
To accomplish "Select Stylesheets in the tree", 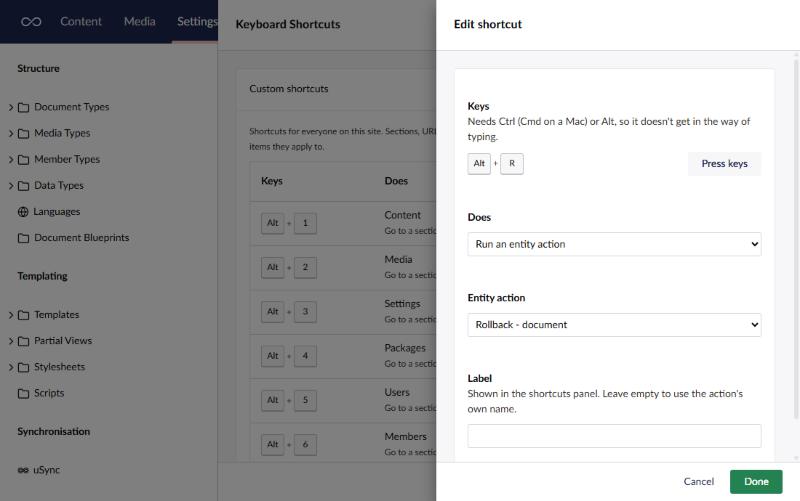I will 59,367.
